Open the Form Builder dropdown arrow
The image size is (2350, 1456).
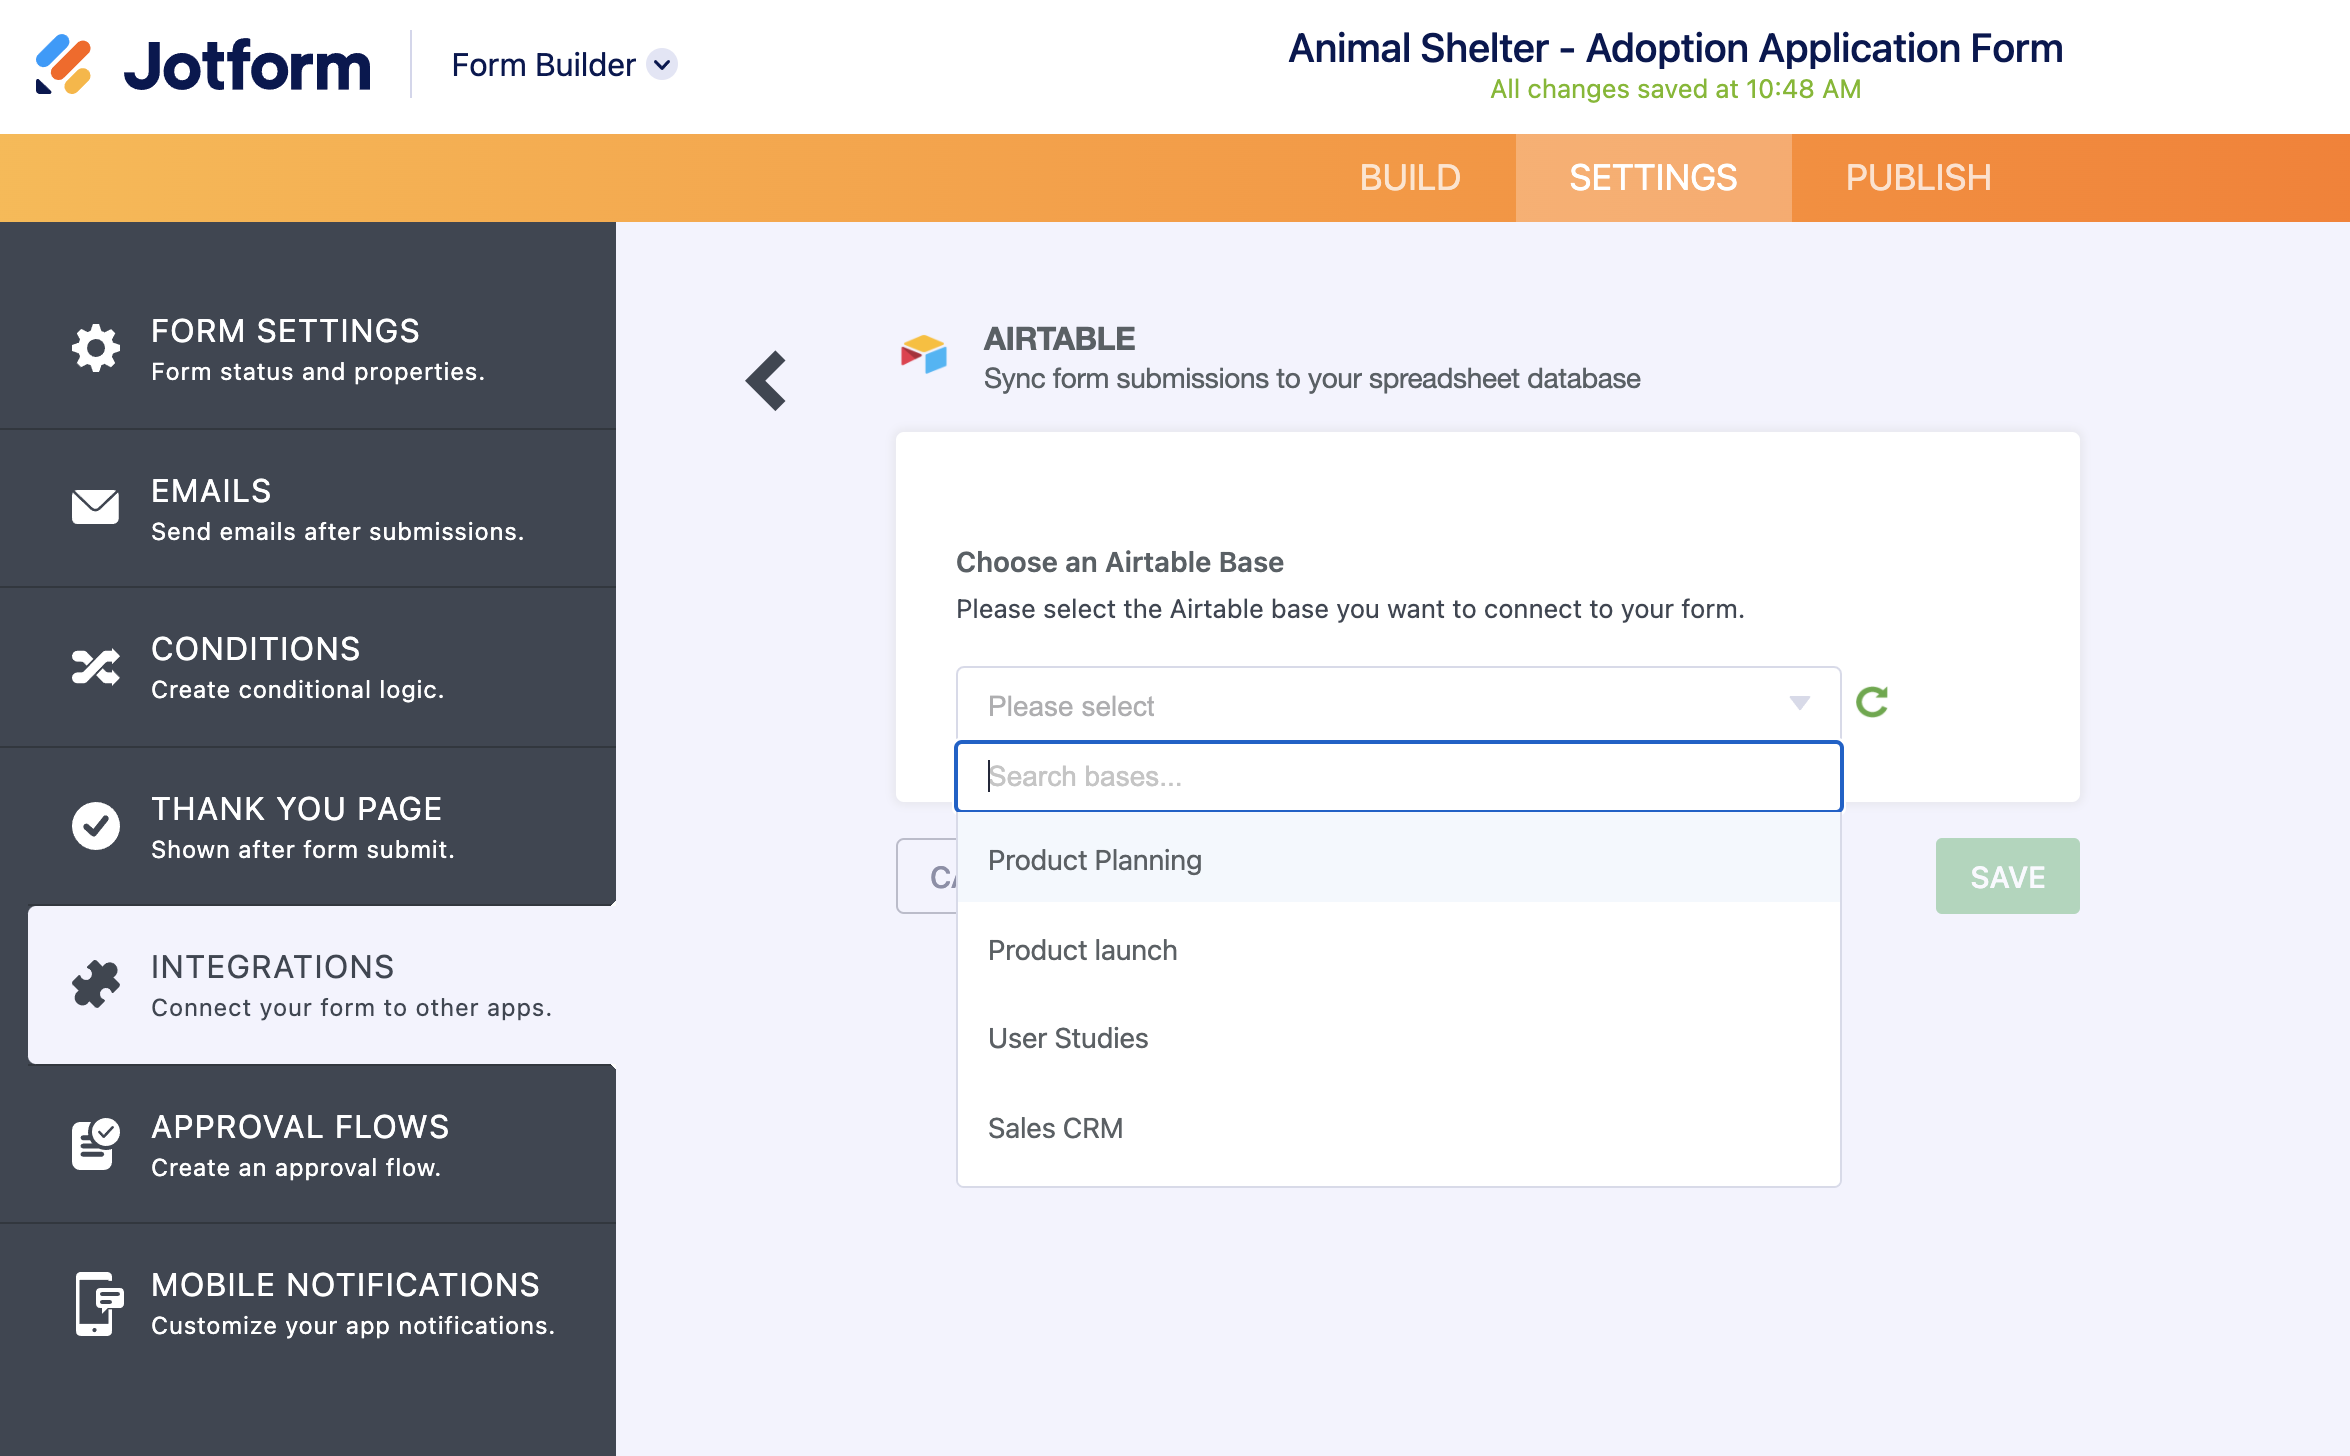pos(662,65)
